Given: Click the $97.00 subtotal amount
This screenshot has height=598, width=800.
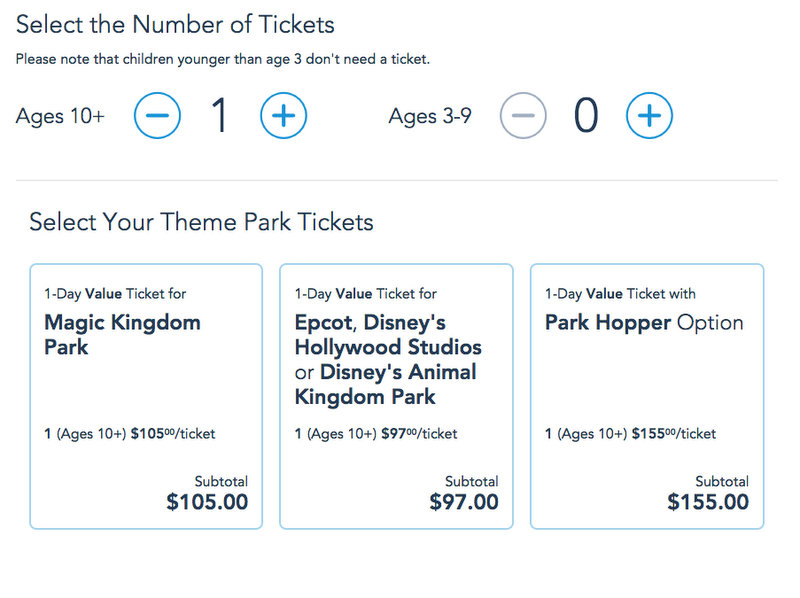Looking at the screenshot, I should pos(464,502).
